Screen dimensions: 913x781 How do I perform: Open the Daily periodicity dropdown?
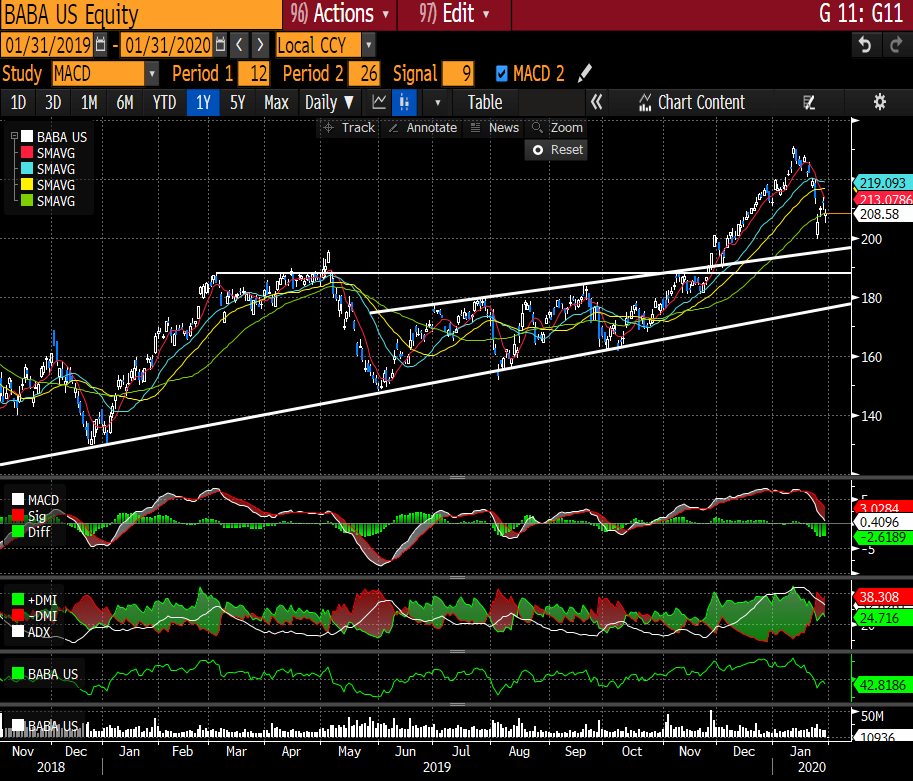(329, 102)
